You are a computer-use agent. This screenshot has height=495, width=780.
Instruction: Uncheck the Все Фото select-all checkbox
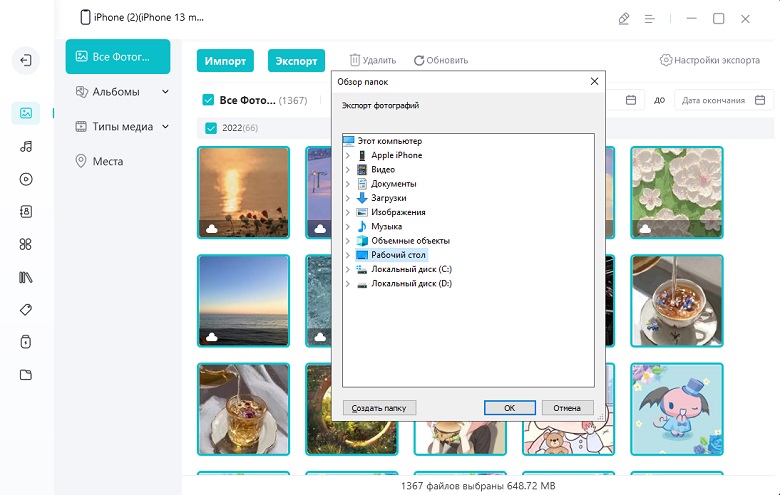208,100
